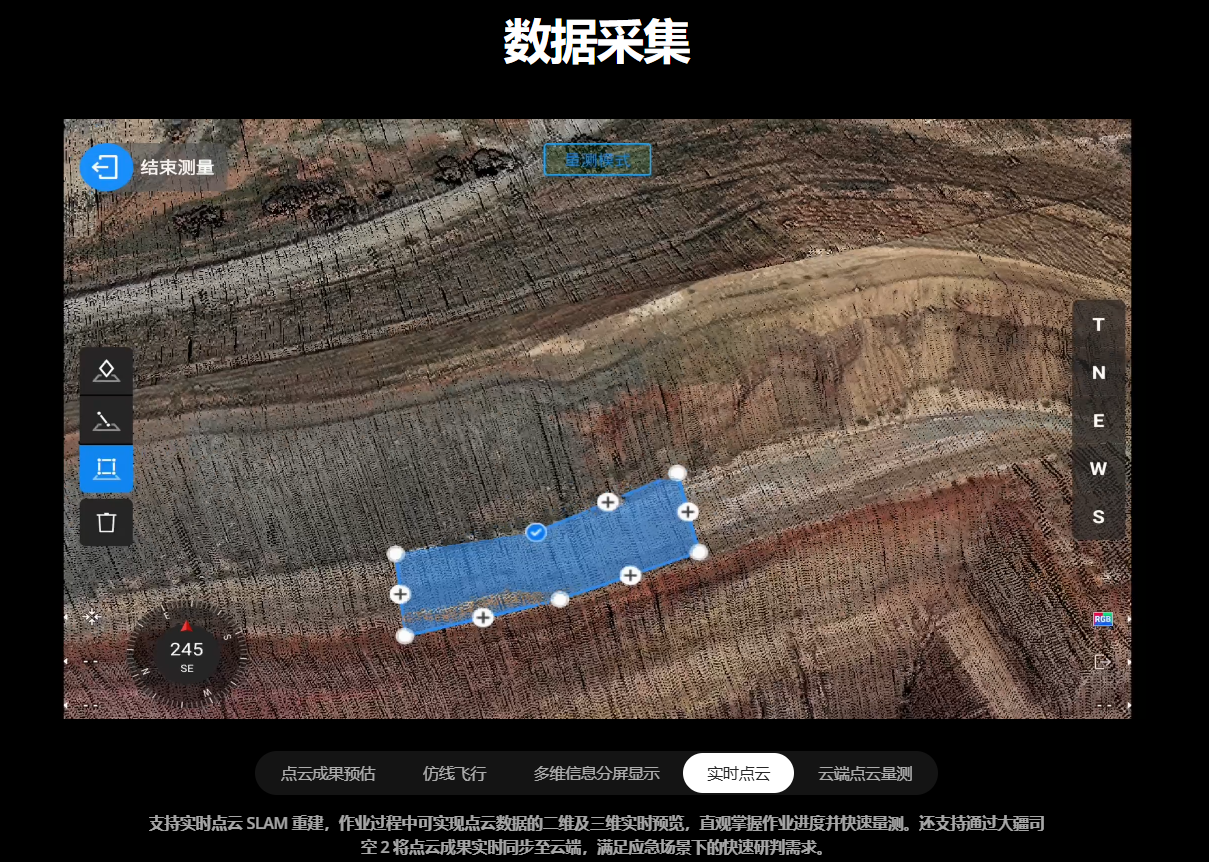Viewport: 1209px width, 862px height.
Task: Select the 实时点云 tab
Action: pyautogui.click(x=738, y=773)
